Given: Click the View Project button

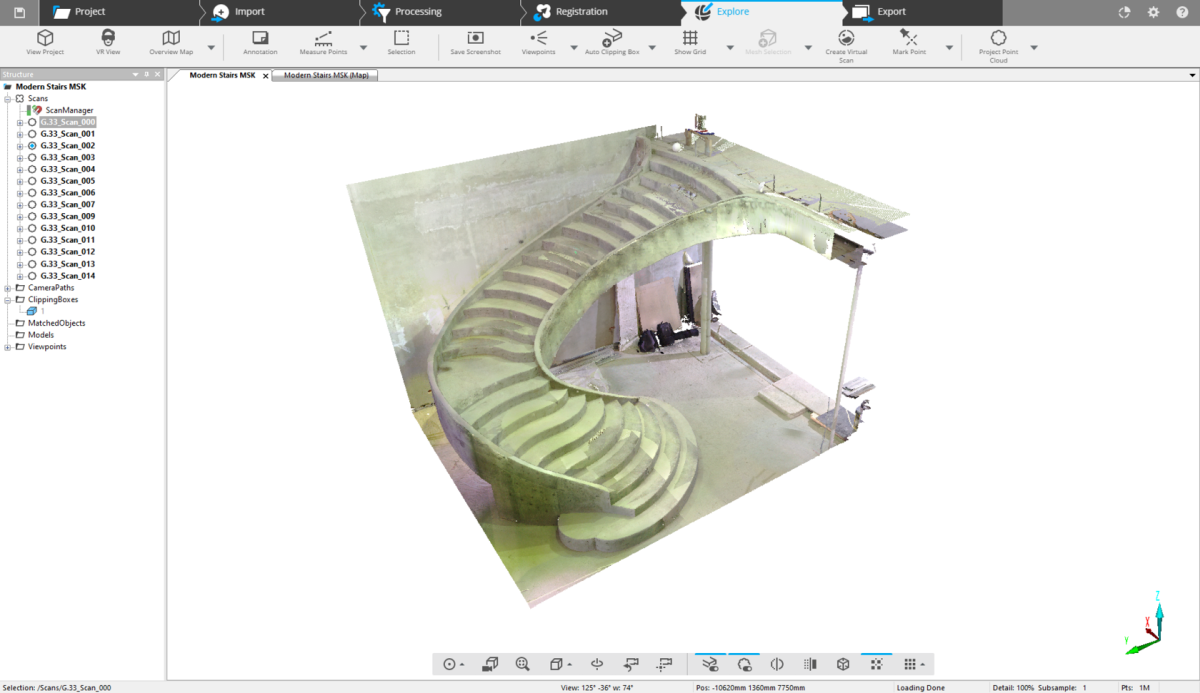Looking at the screenshot, I should coord(45,40).
